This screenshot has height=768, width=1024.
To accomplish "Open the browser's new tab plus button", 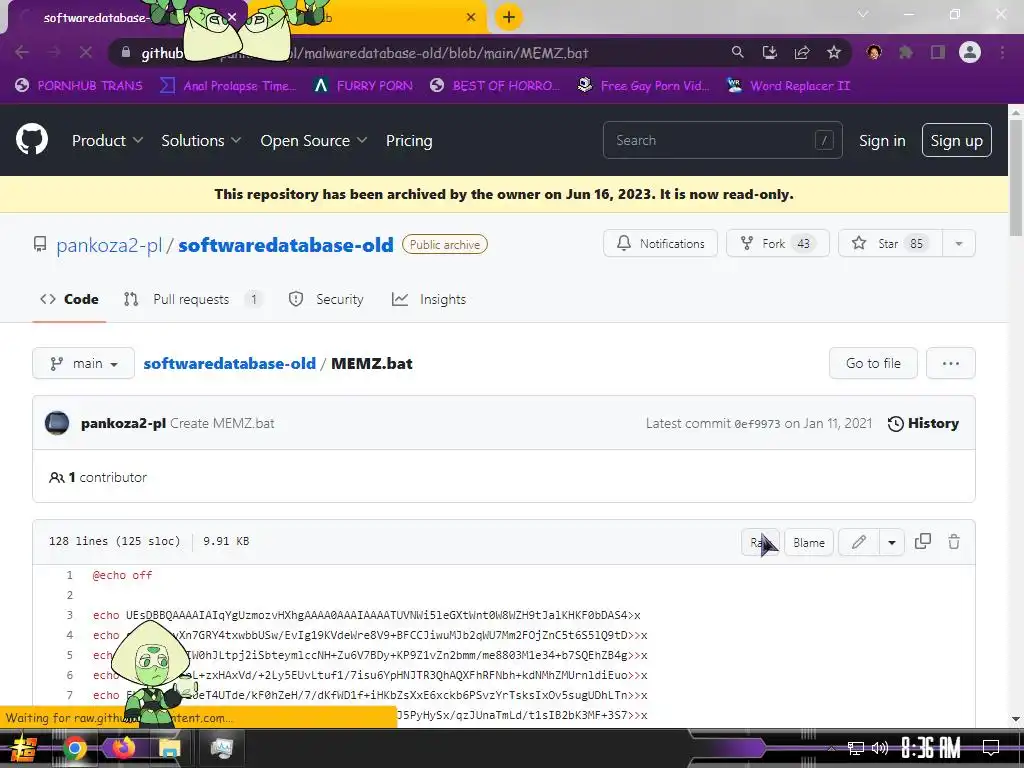I will pos(509,17).
